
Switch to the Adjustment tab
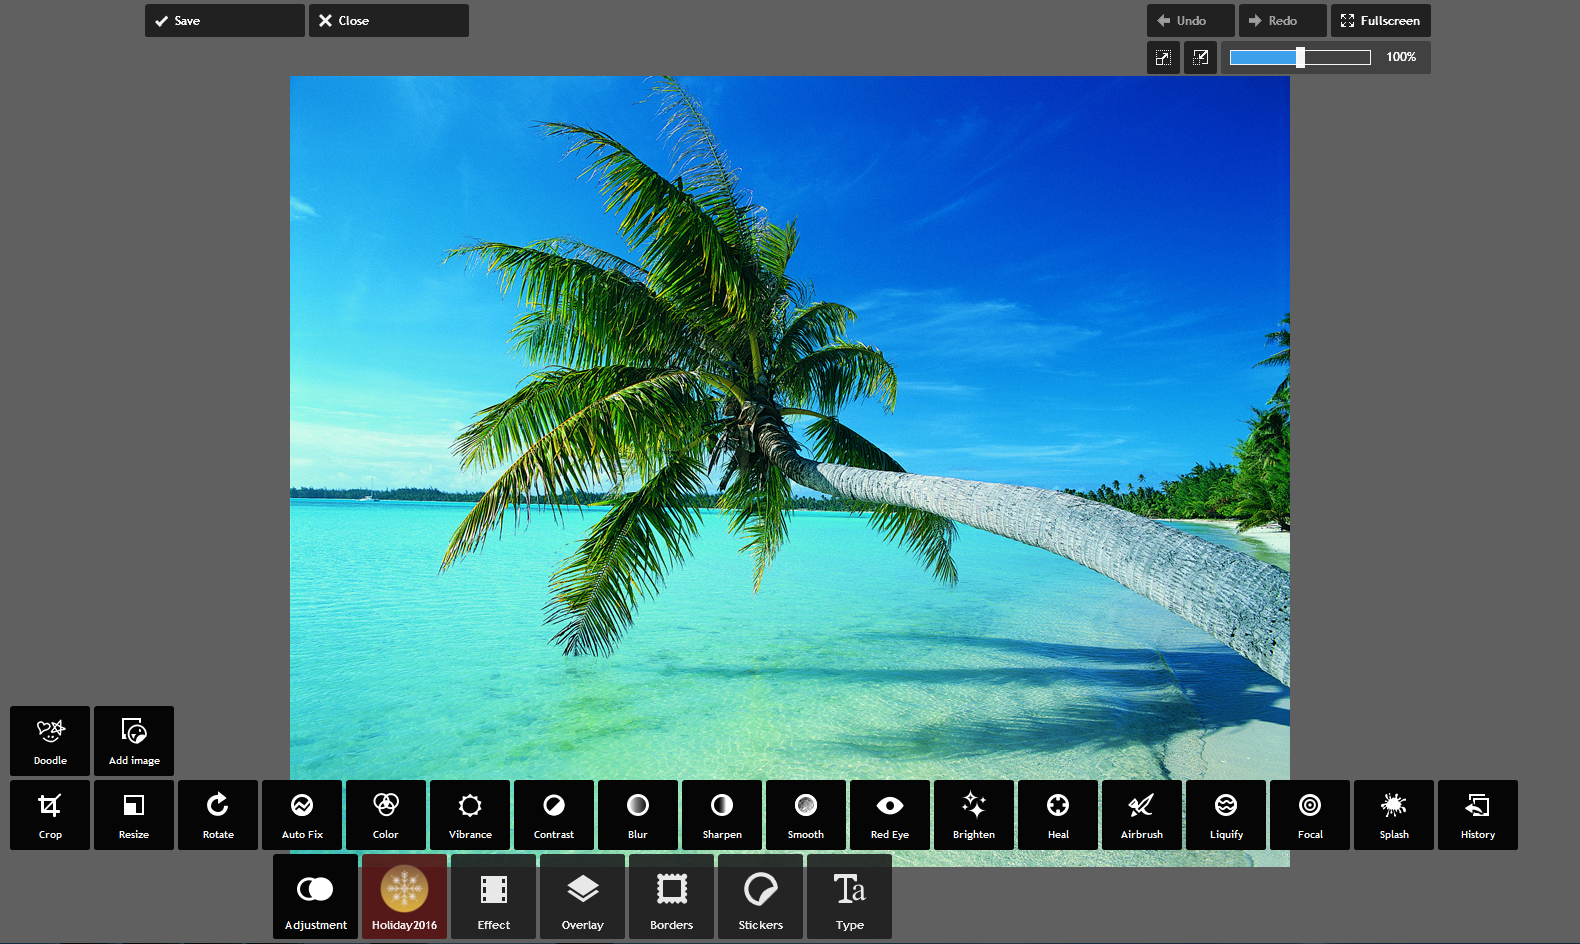pyautogui.click(x=315, y=897)
